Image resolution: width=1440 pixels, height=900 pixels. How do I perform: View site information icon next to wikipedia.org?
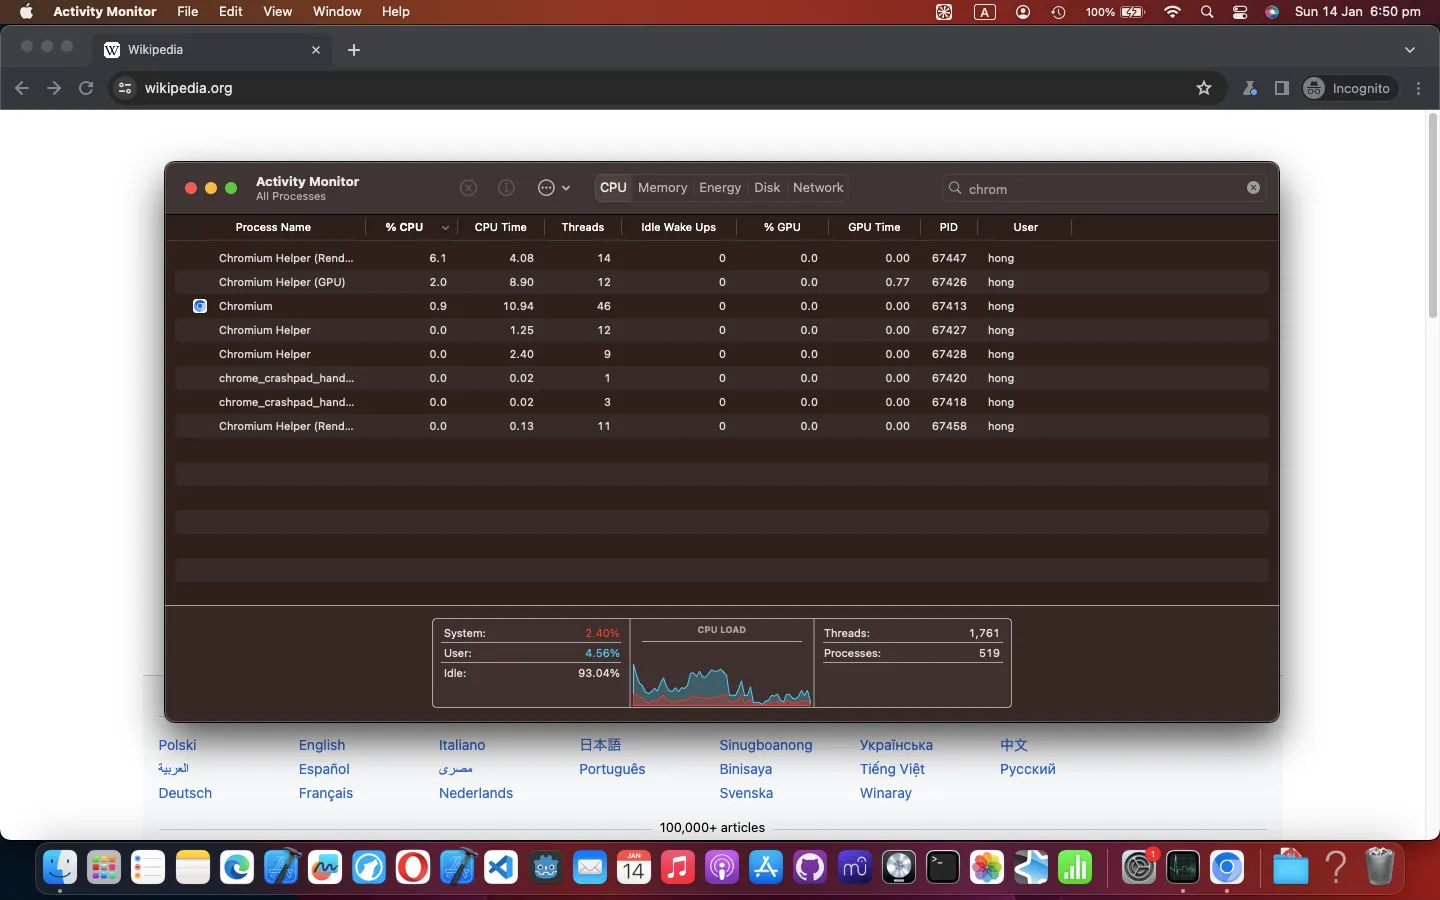tap(125, 88)
